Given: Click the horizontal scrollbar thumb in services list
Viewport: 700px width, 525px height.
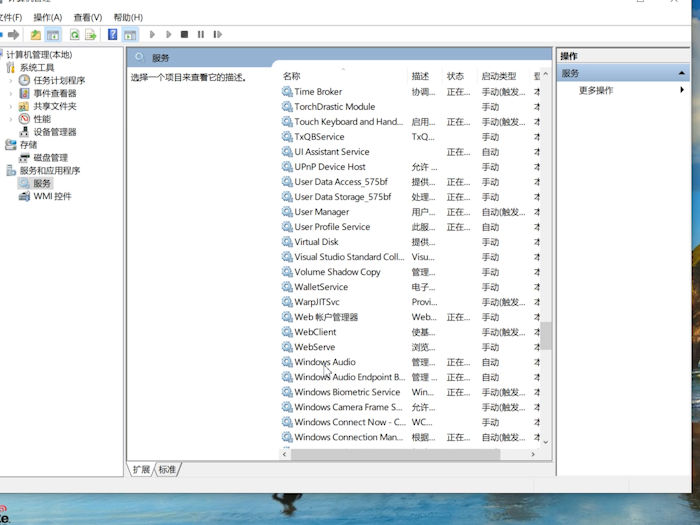Looking at the screenshot, I should [396, 454].
